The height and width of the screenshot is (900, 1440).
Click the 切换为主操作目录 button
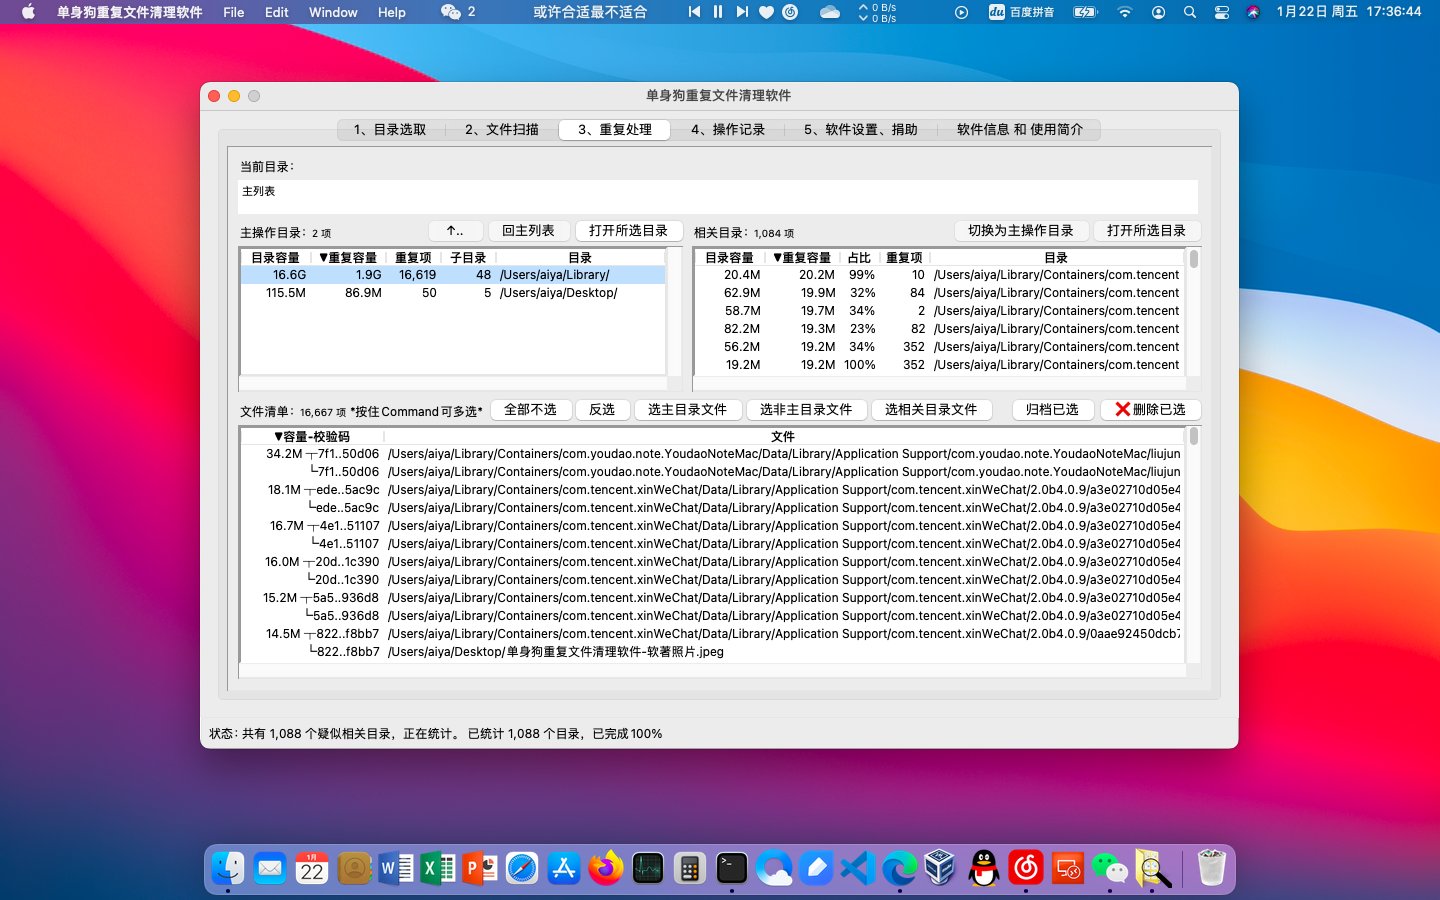pos(1020,231)
